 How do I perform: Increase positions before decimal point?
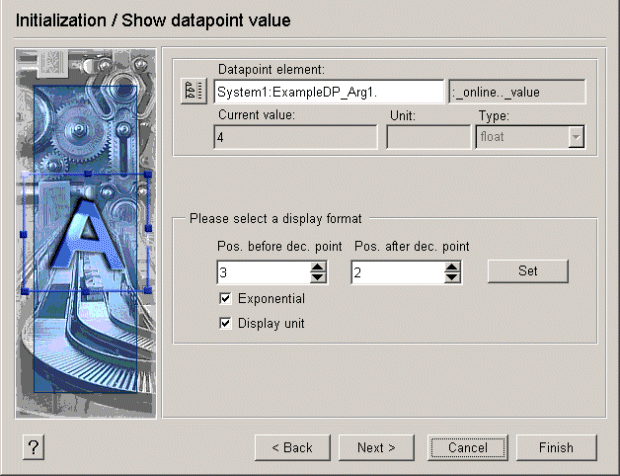pyautogui.click(x=319, y=267)
